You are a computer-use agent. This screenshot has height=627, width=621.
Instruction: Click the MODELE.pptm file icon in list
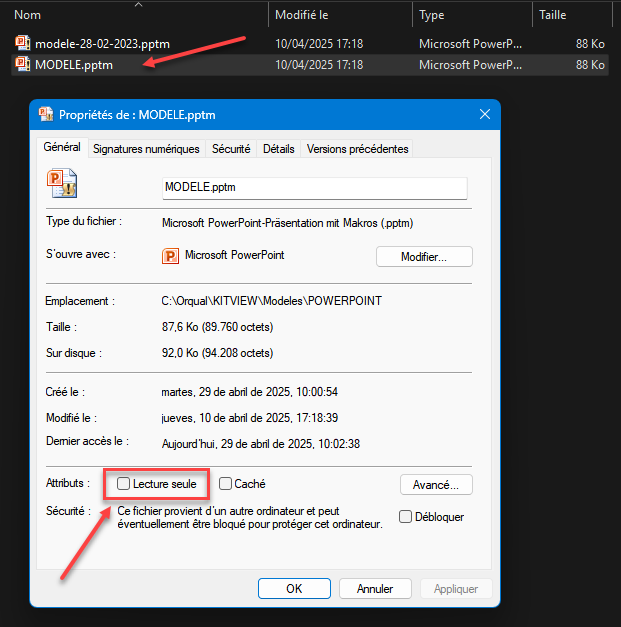[x=24, y=65]
